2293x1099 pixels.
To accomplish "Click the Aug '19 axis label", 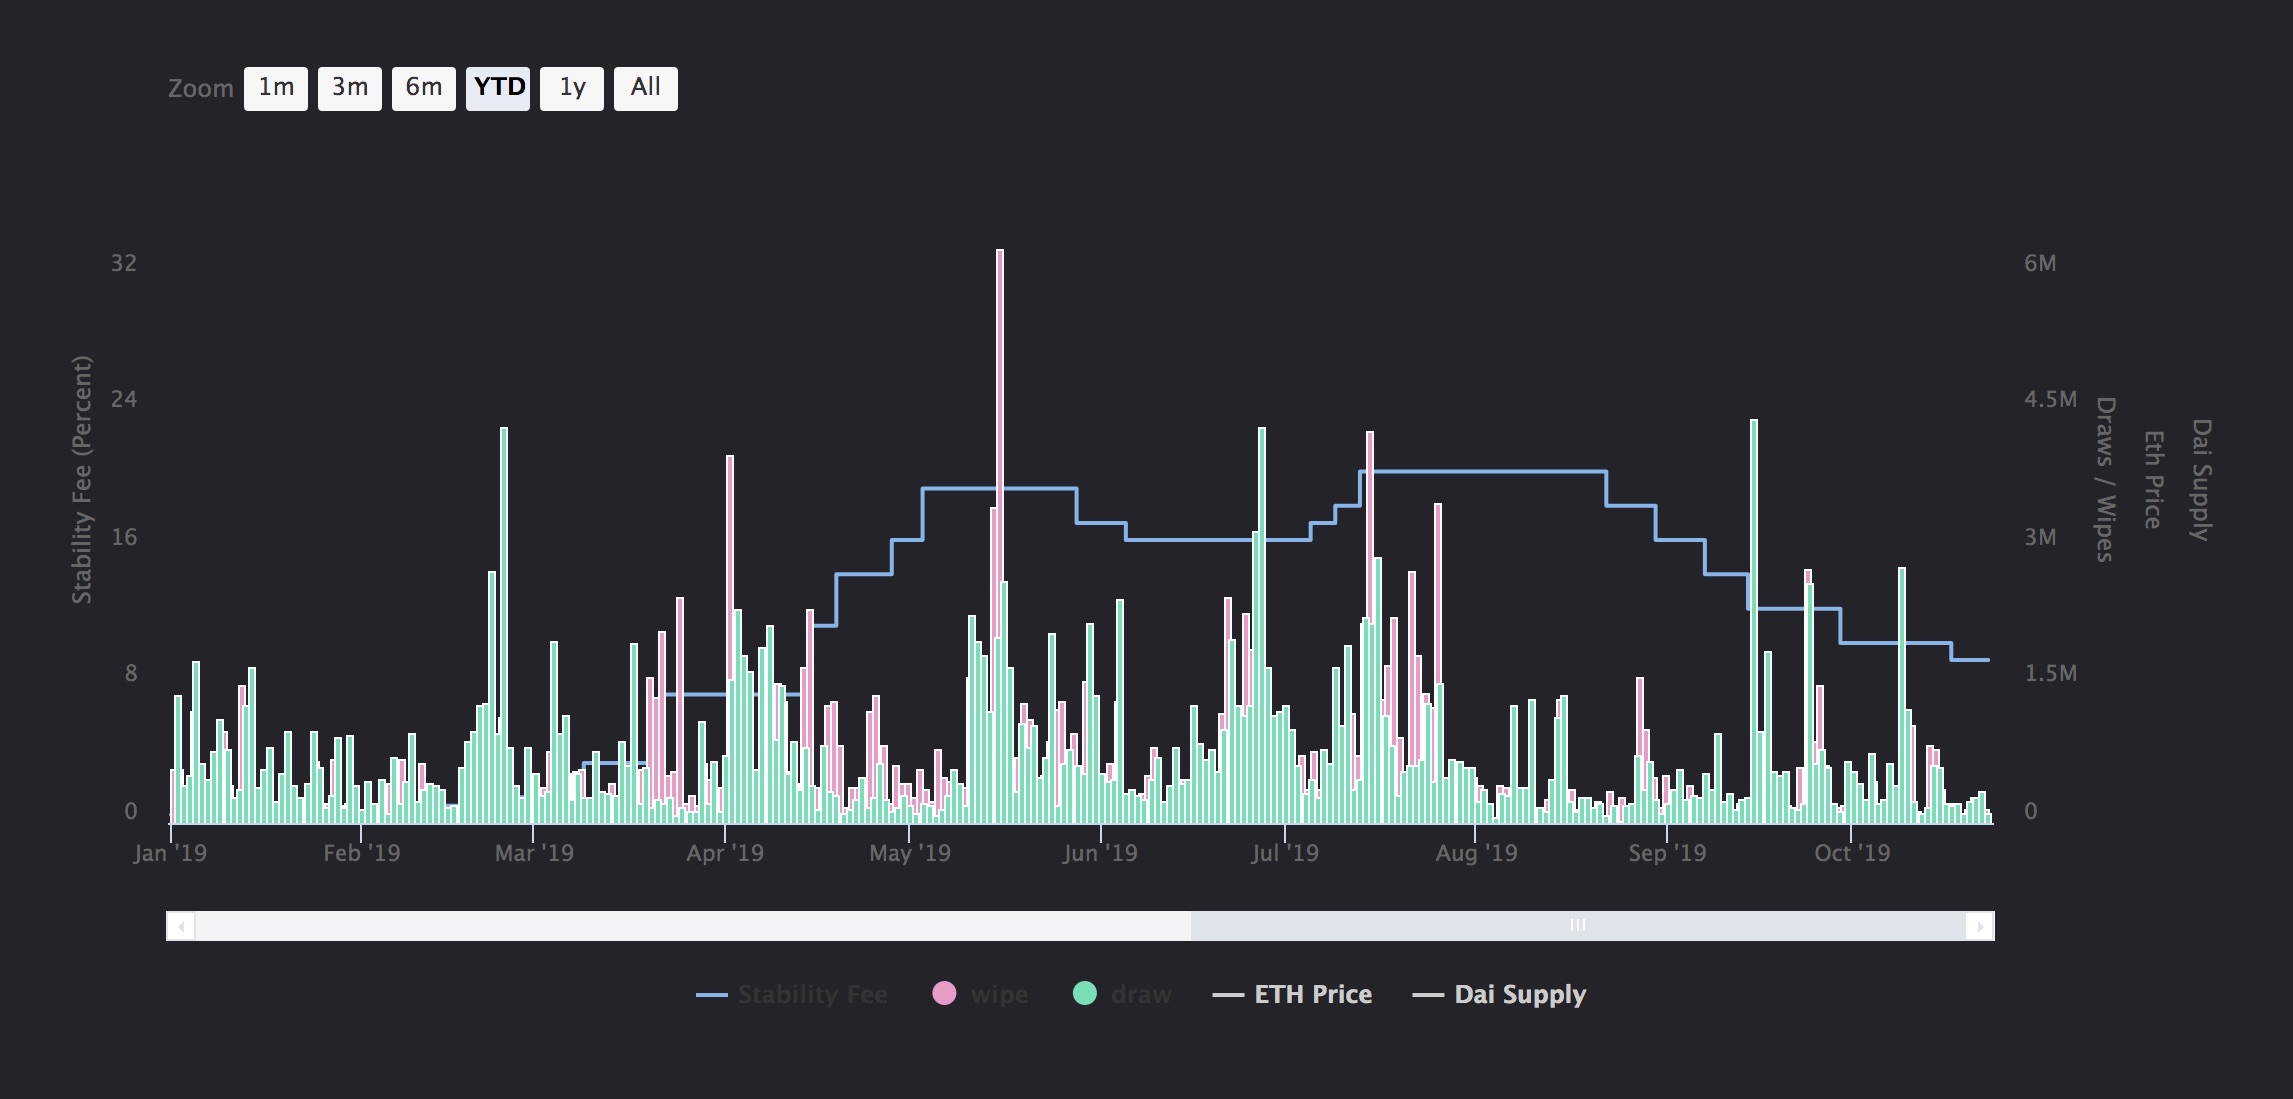I will point(1476,853).
